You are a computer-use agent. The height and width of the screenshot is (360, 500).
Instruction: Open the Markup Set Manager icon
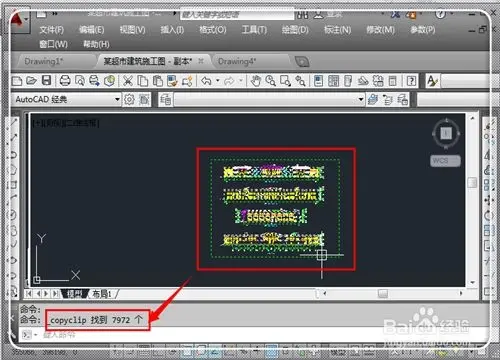pyautogui.click(x=378, y=81)
